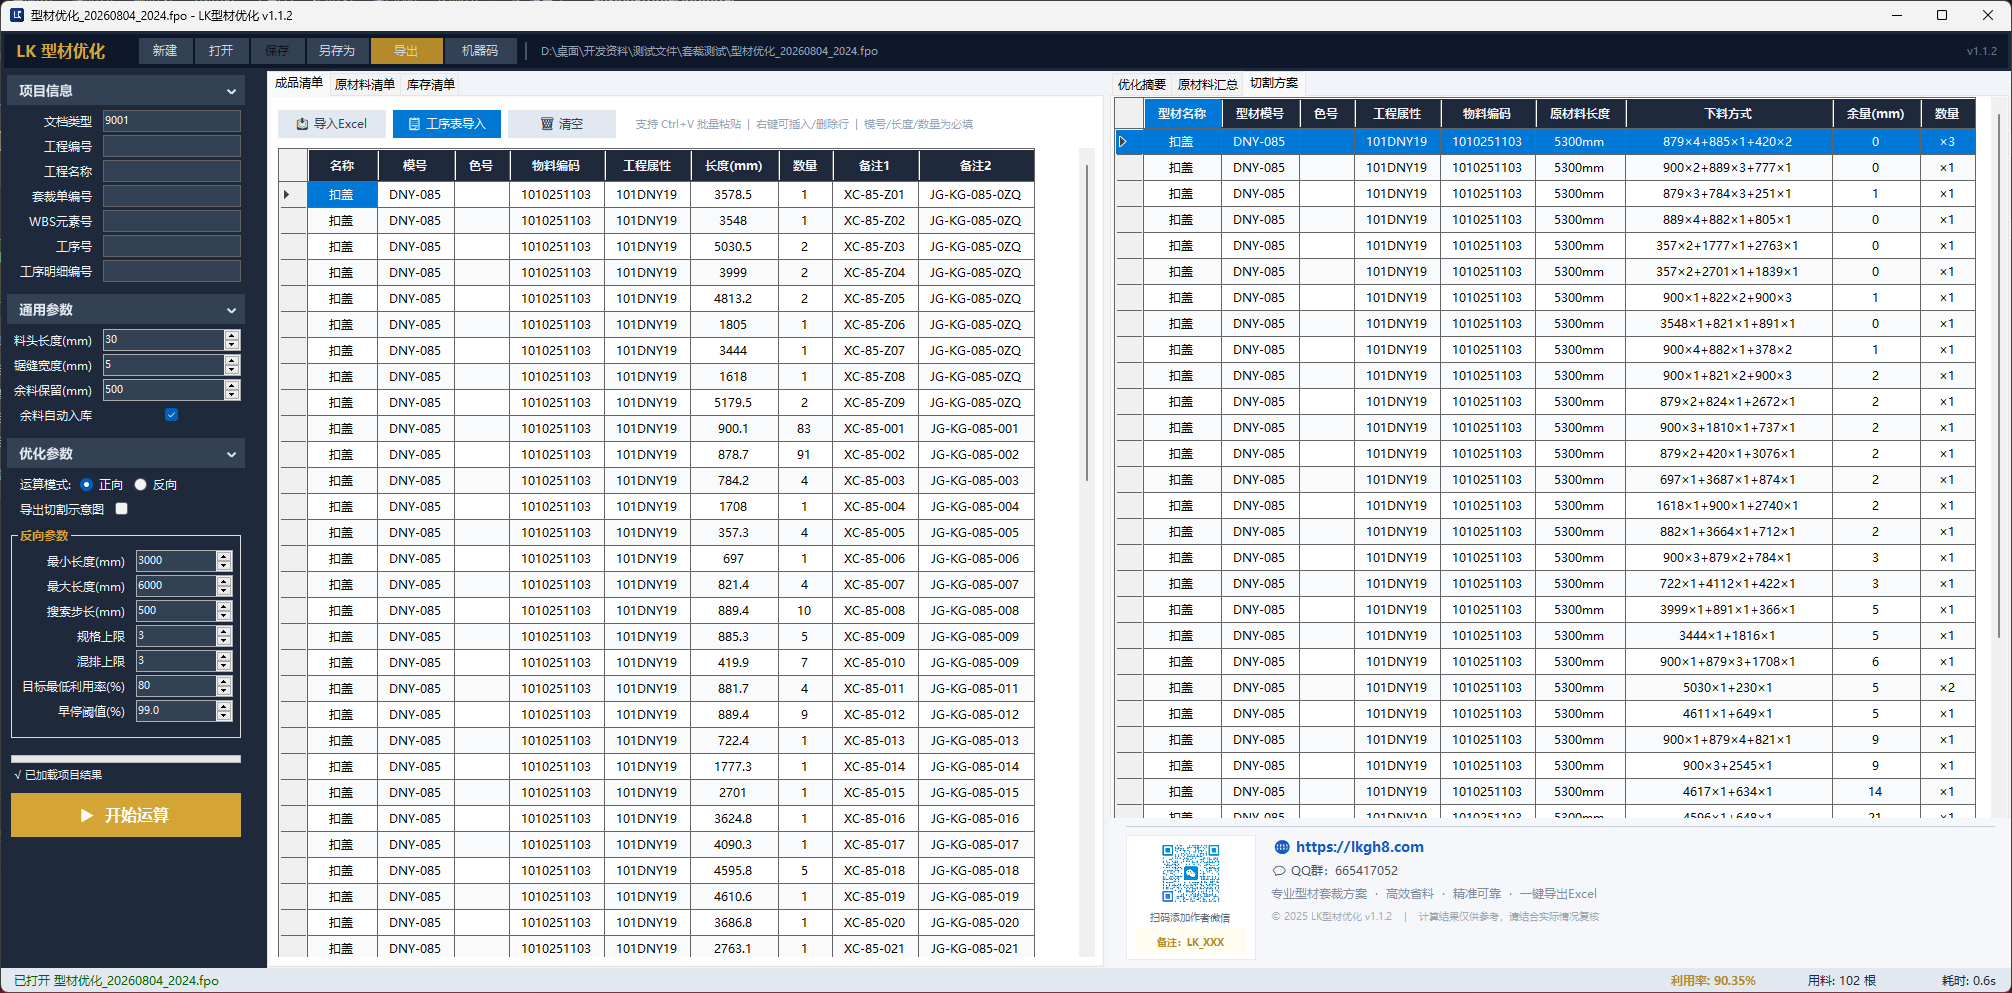Click the 工程编号 input field
Image resolution: width=2012 pixels, height=993 pixels.
tap(172, 146)
